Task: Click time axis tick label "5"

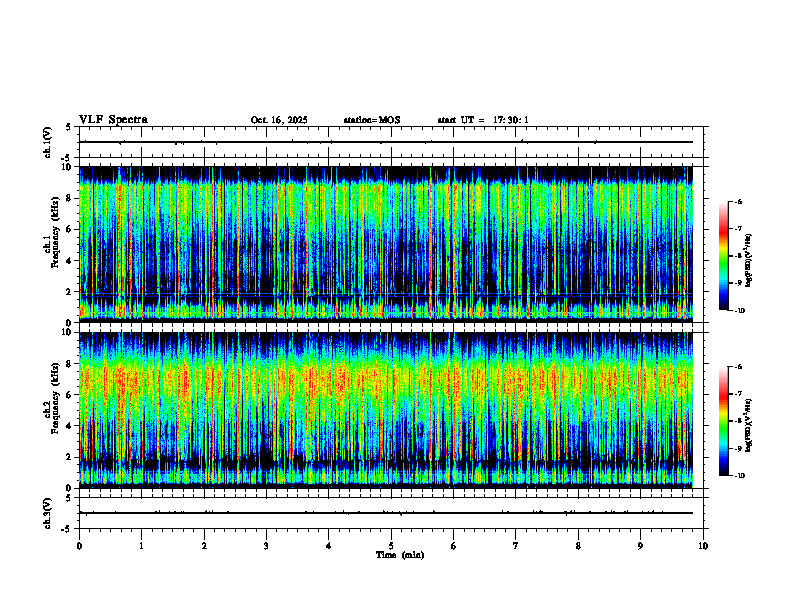Action: (x=391, y=546)
